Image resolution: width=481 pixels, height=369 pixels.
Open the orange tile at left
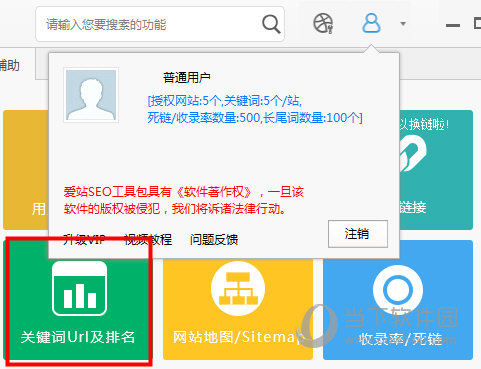click(x=26, y=170)
